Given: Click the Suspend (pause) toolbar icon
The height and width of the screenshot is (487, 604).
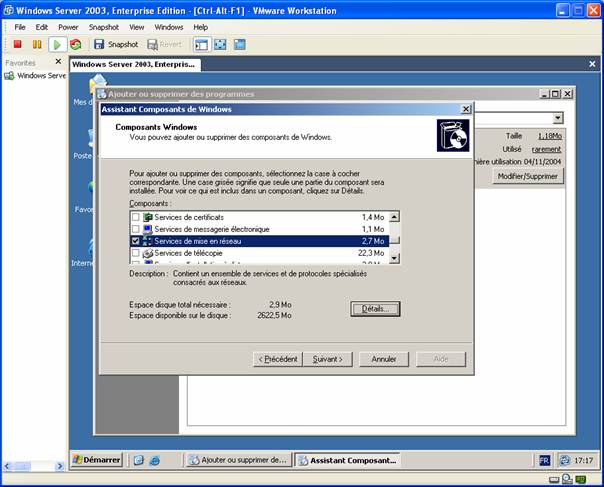Looking at the screenshot, I should point(37,44).
